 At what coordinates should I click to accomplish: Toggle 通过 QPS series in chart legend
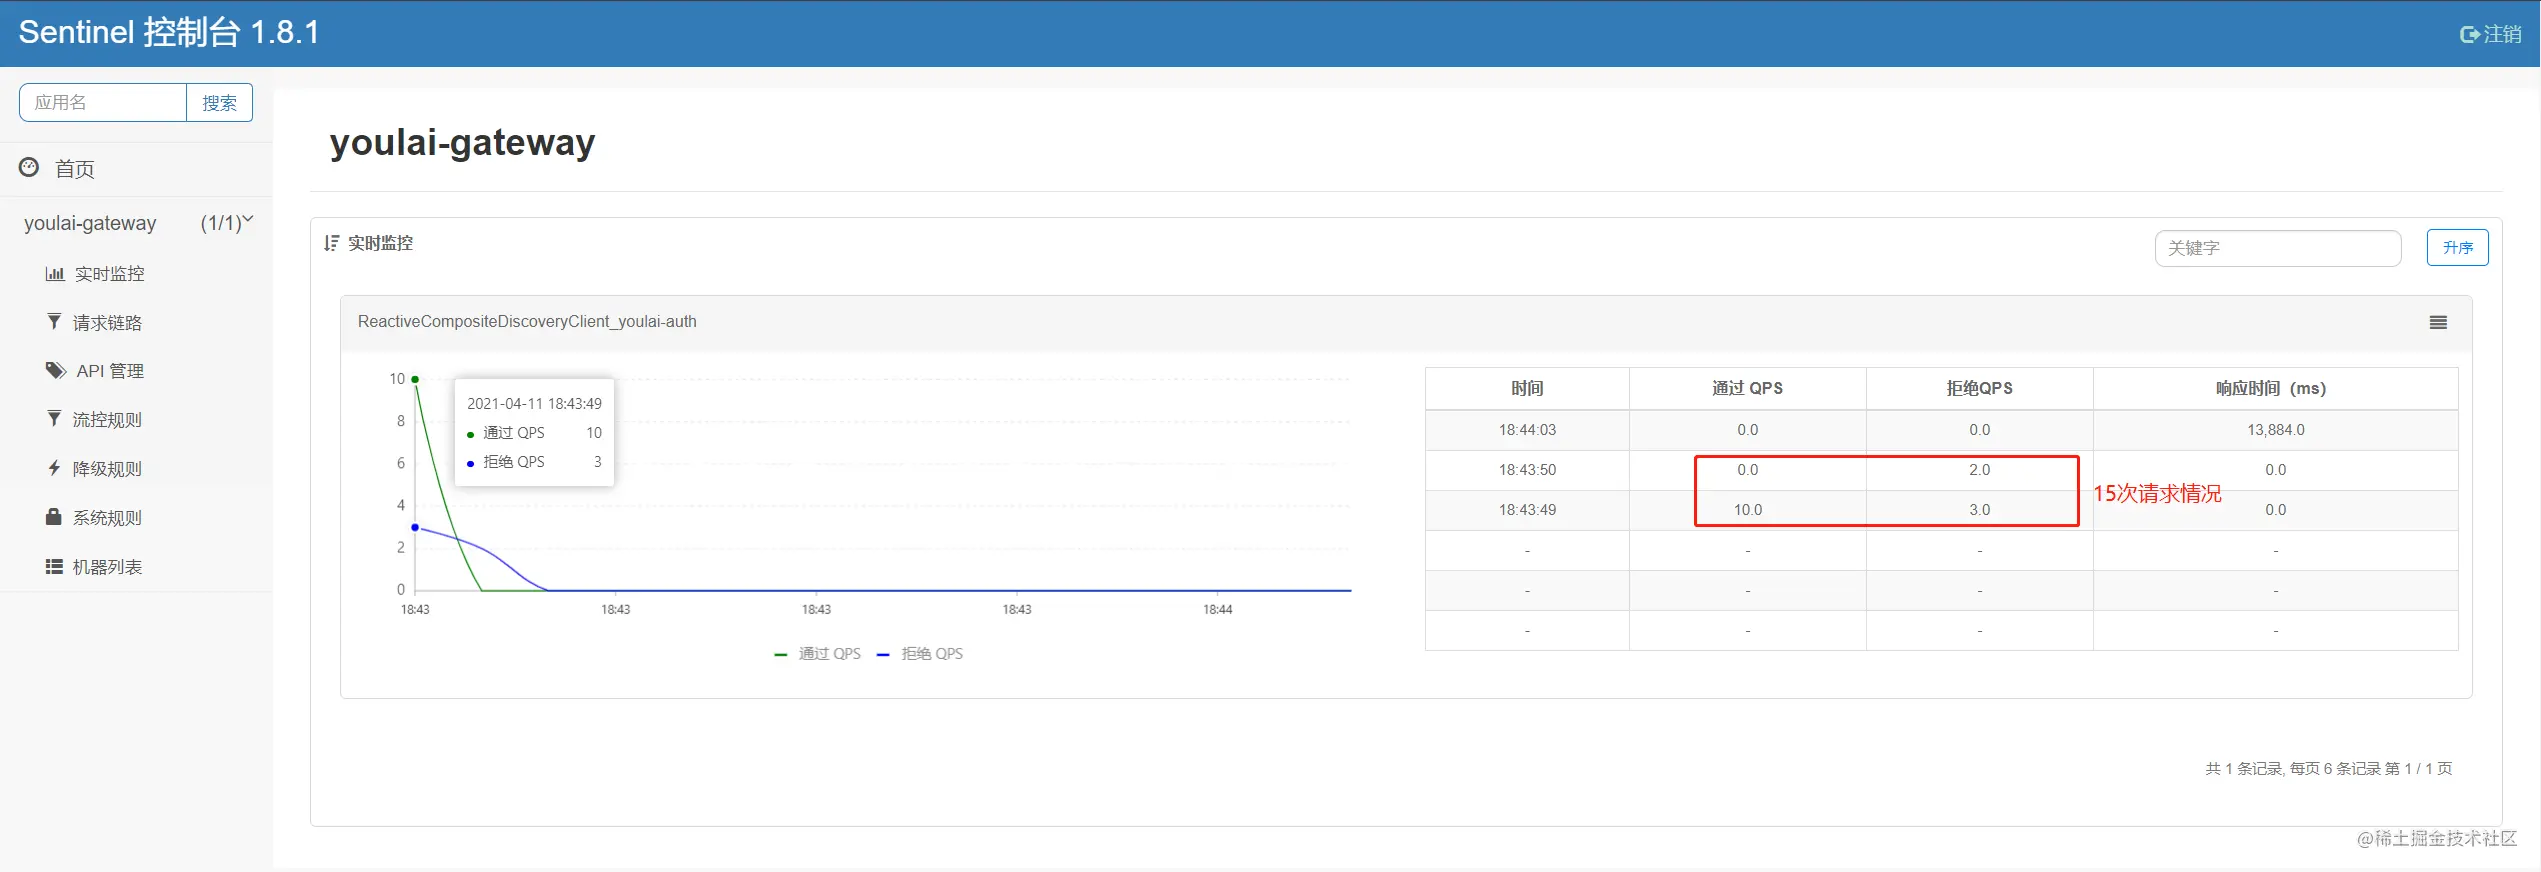(x=817, y=653)
